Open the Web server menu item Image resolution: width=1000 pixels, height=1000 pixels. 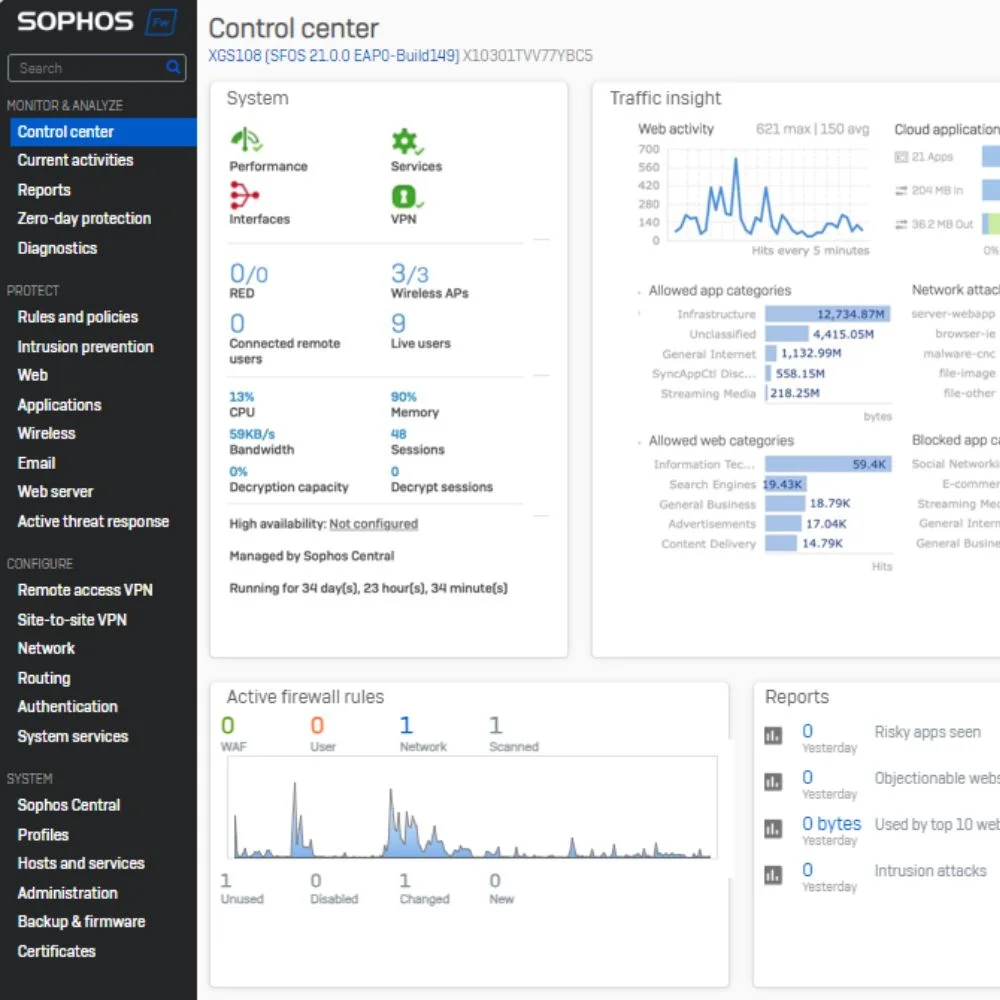(x=55, y=492)
